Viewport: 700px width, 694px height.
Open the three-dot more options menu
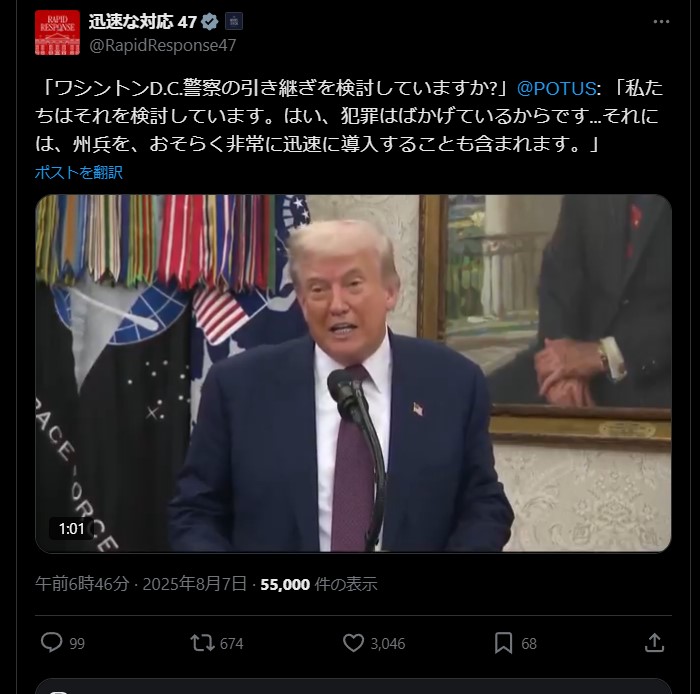[x=661, y=21]
